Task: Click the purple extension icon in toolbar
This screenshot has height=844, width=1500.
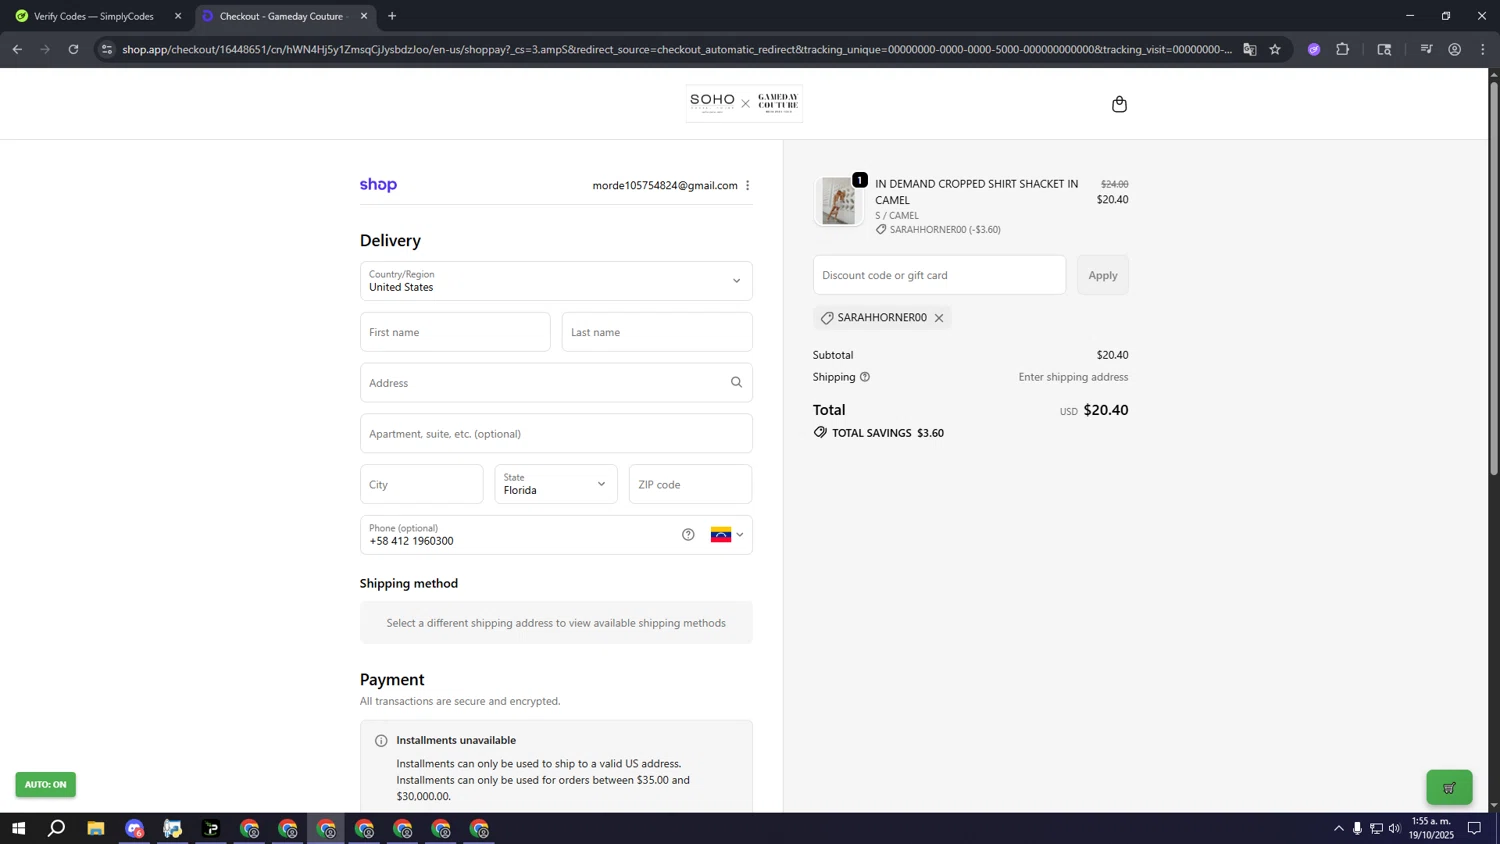Action: coord(1314,49)
